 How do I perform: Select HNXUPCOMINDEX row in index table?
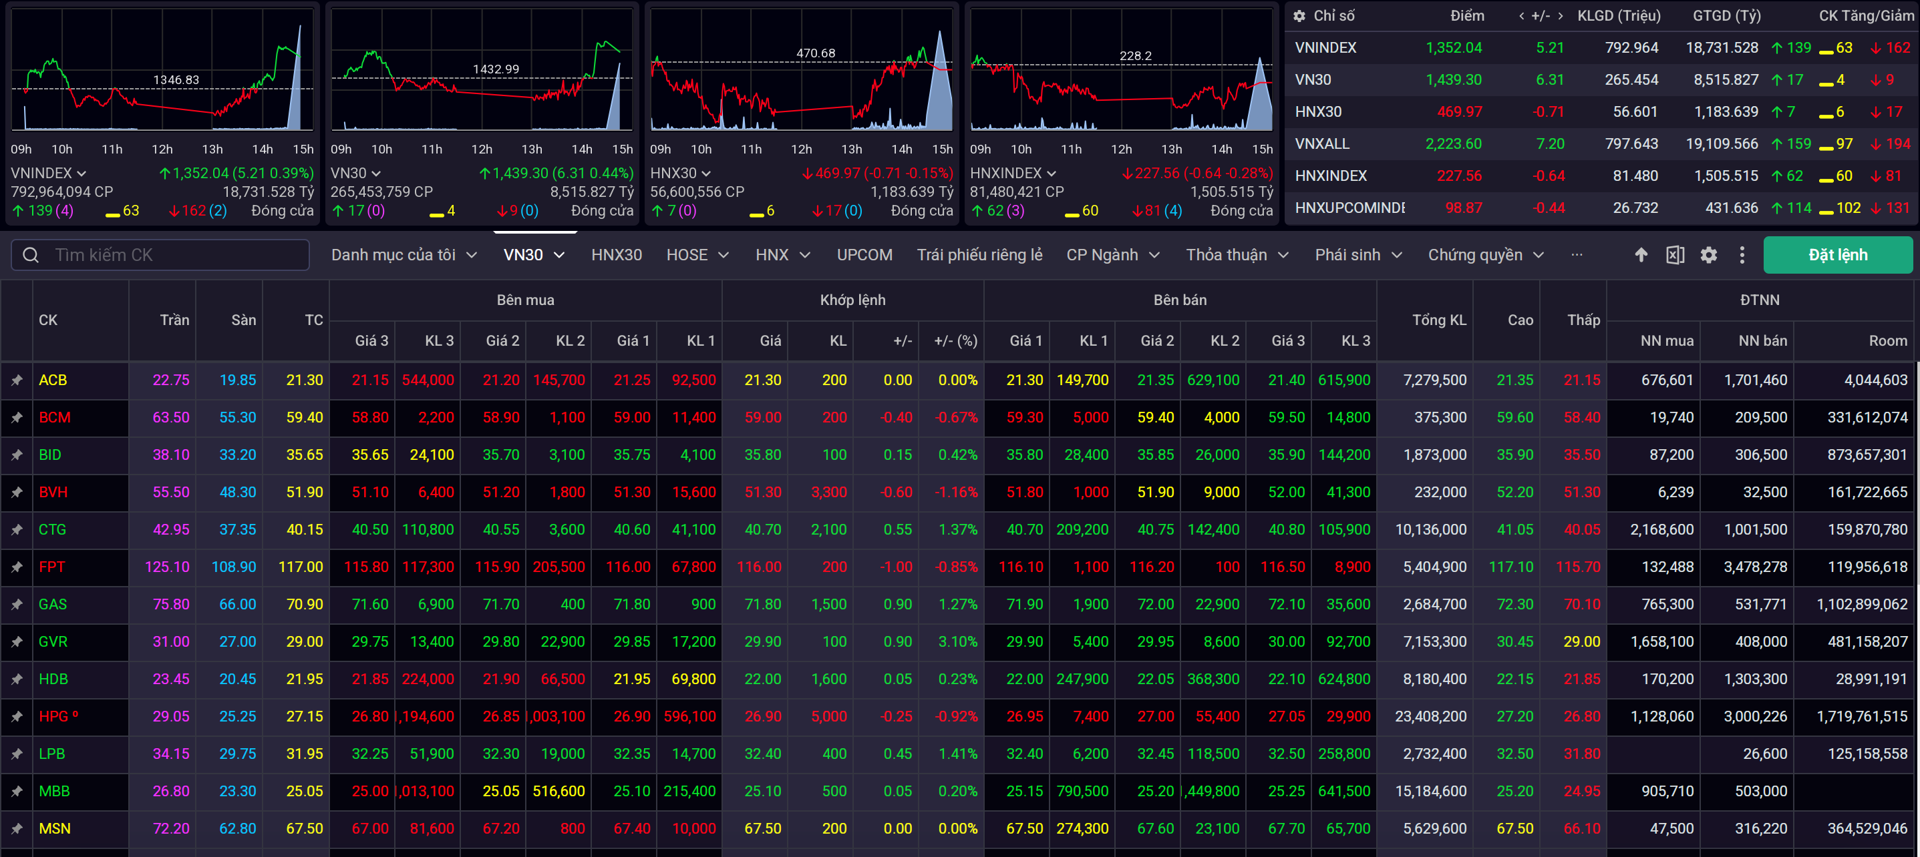1602,208
